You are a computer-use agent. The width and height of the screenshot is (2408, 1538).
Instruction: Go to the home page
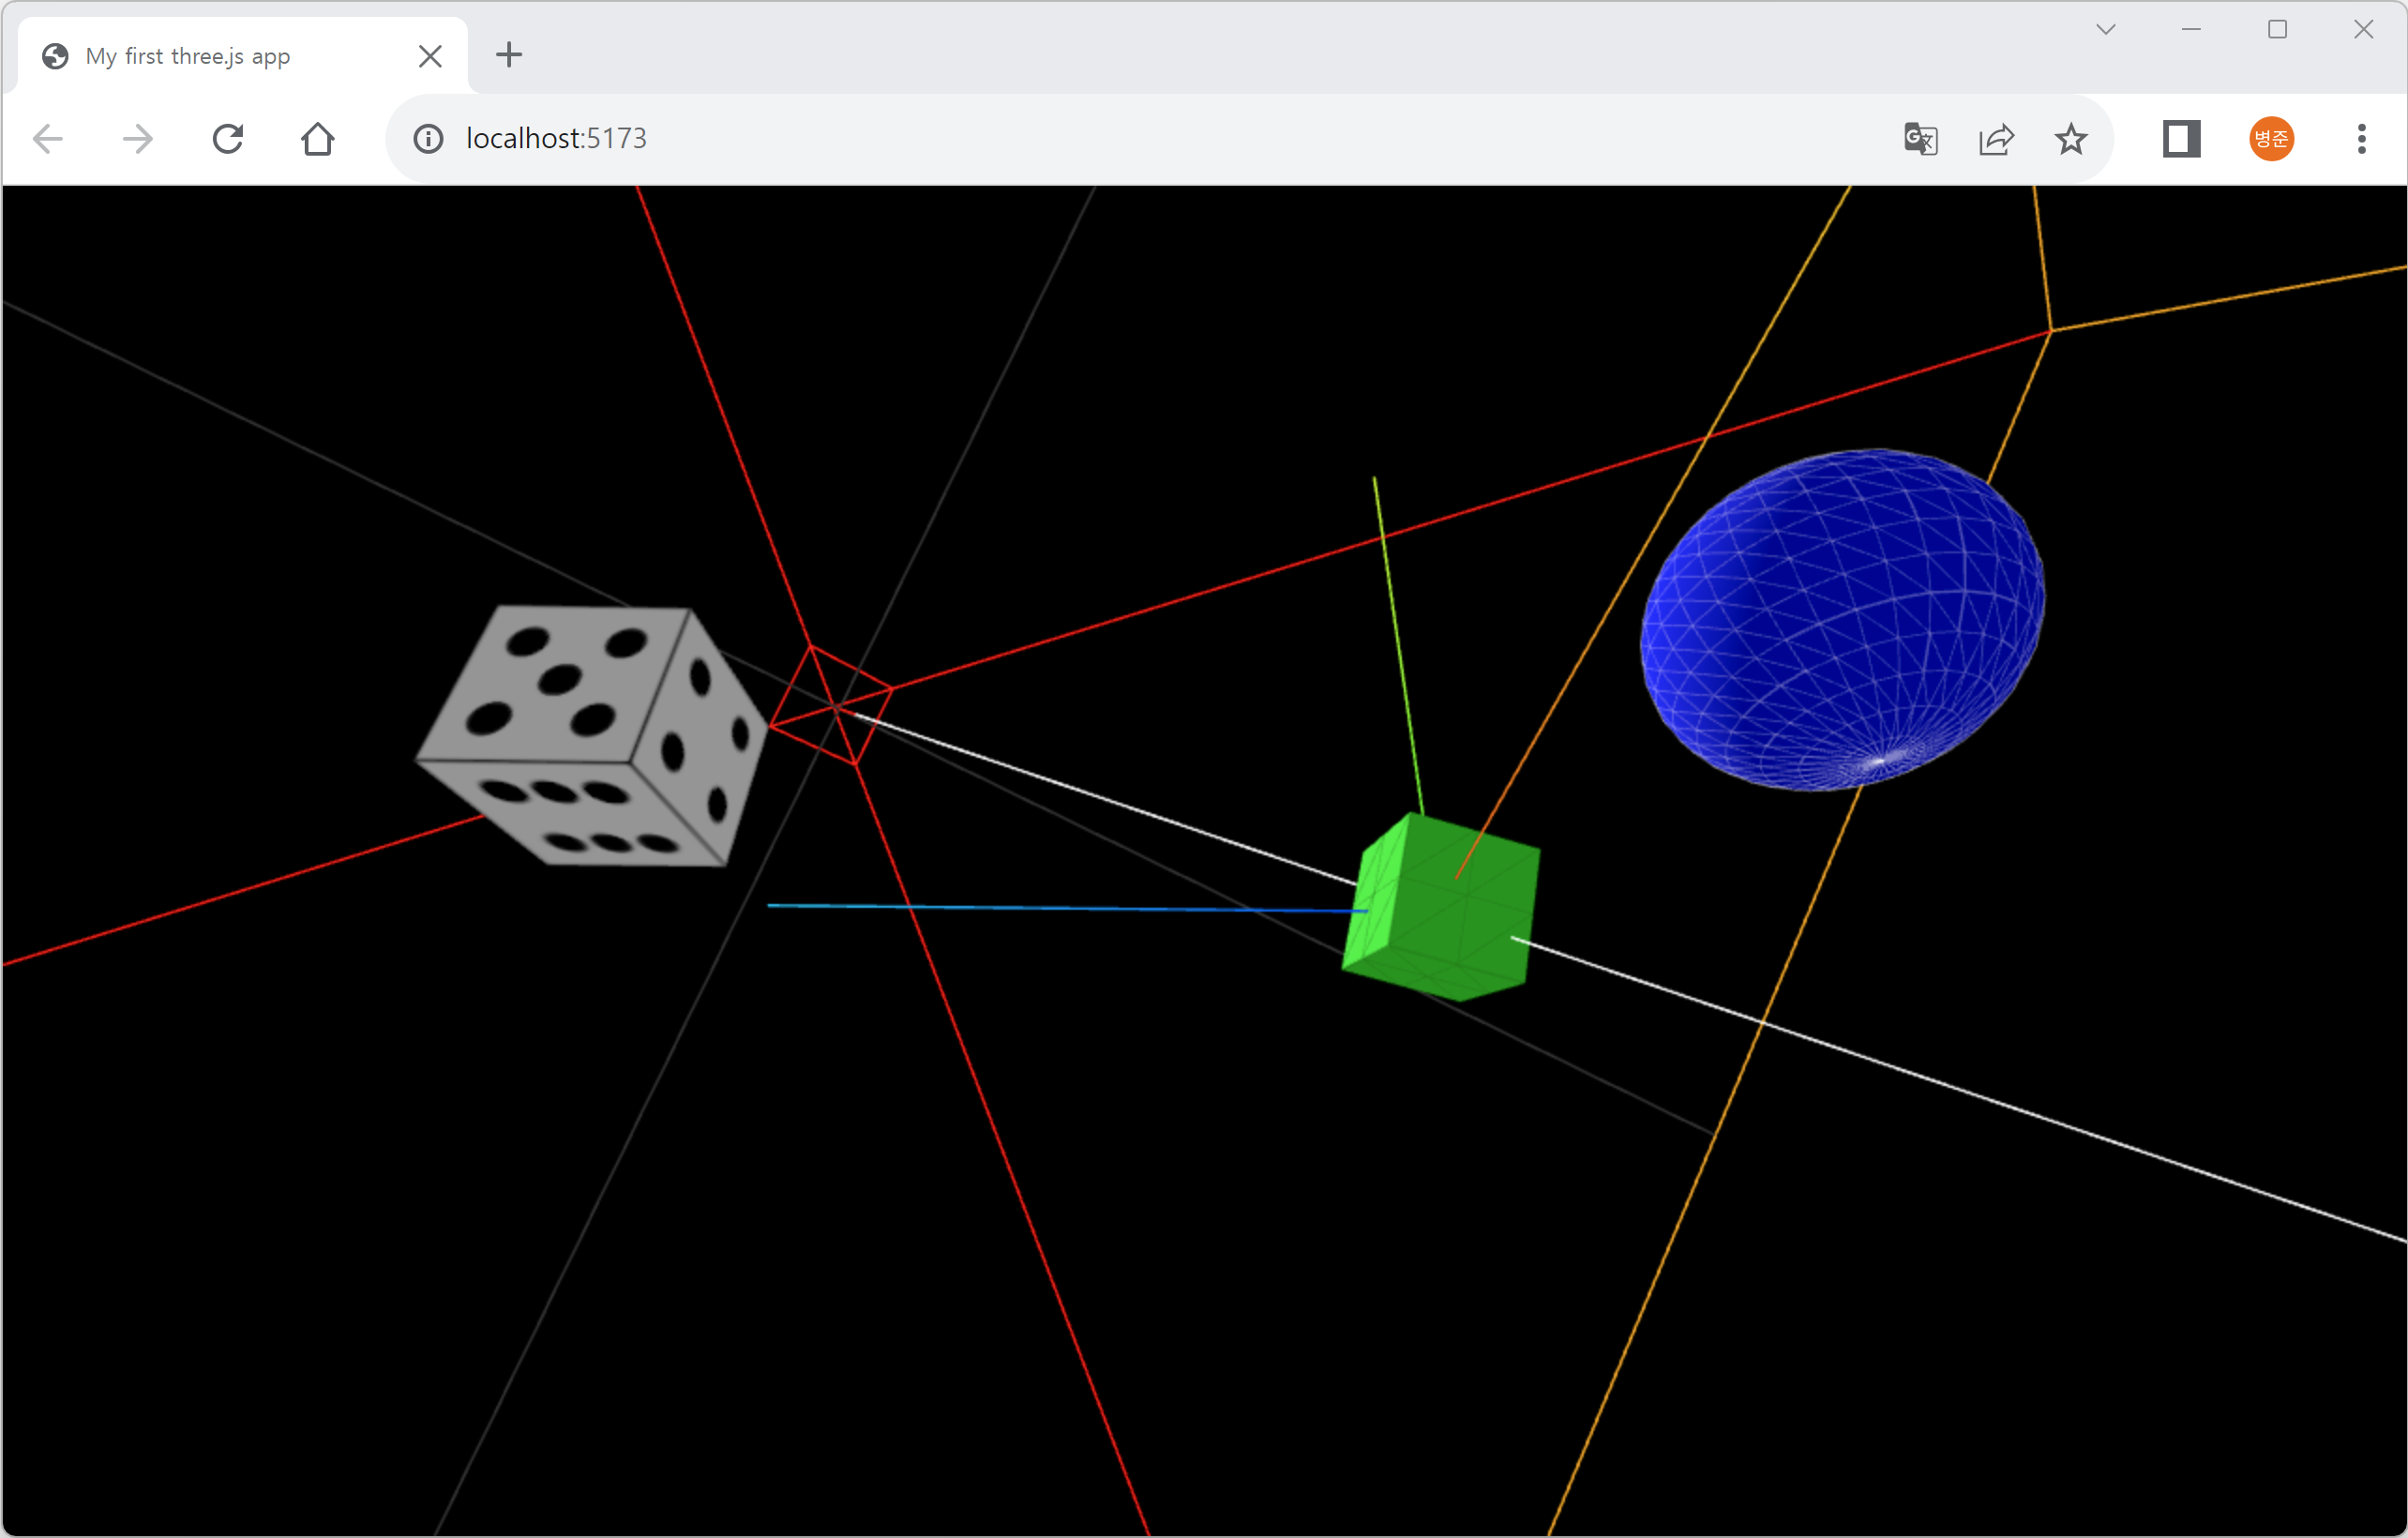click(318, 139)
